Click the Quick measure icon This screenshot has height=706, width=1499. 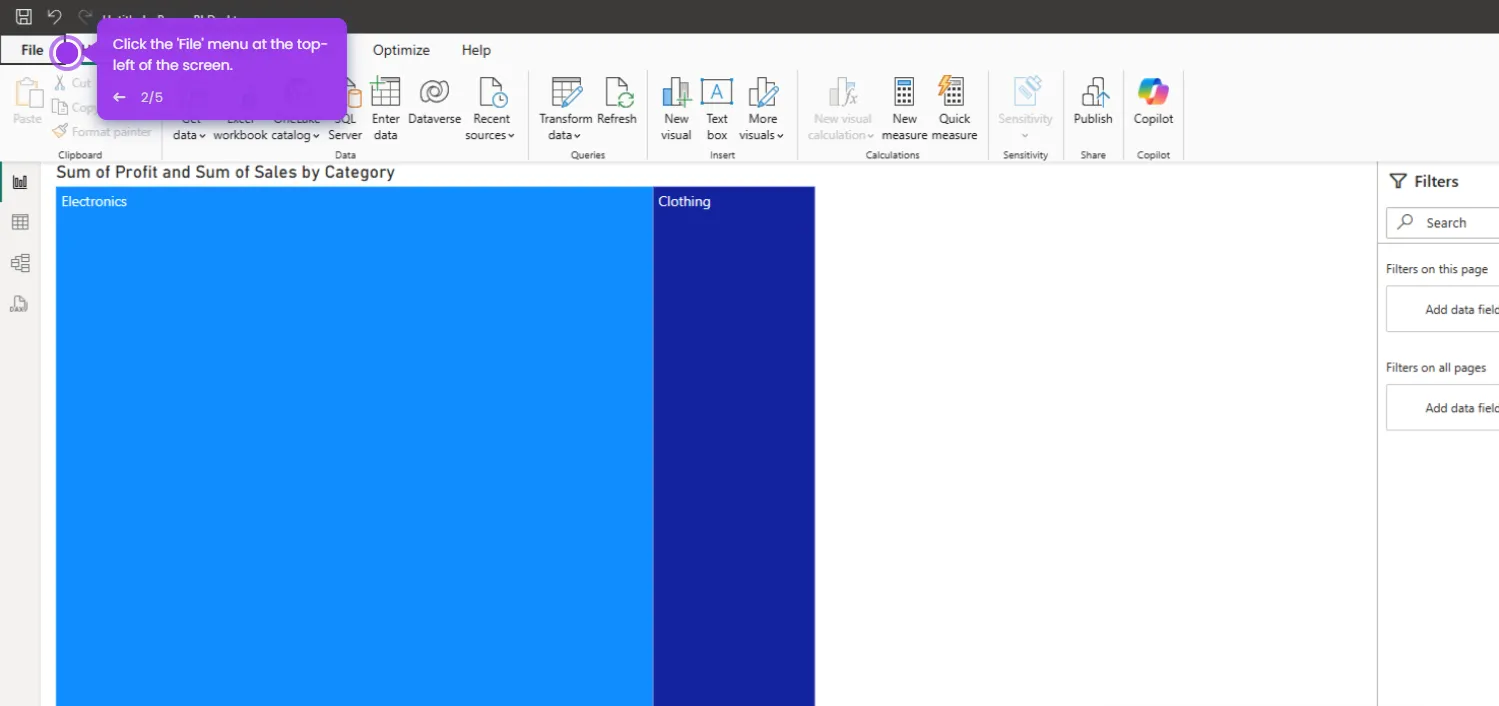952,91
